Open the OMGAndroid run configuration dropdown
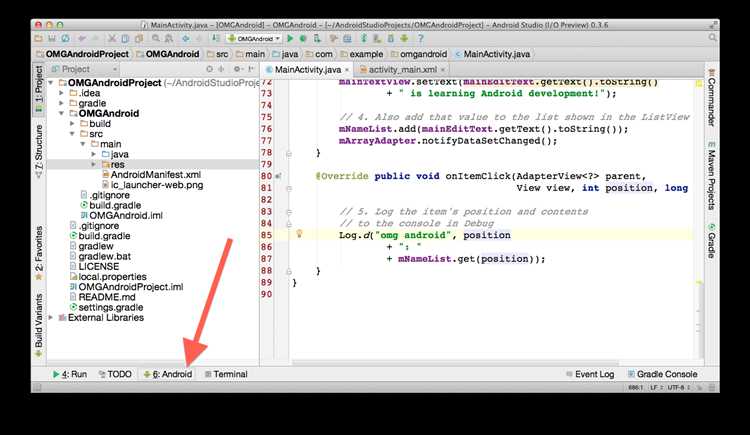The width and height of the screenshot is (750, 435). pos(254,38)
